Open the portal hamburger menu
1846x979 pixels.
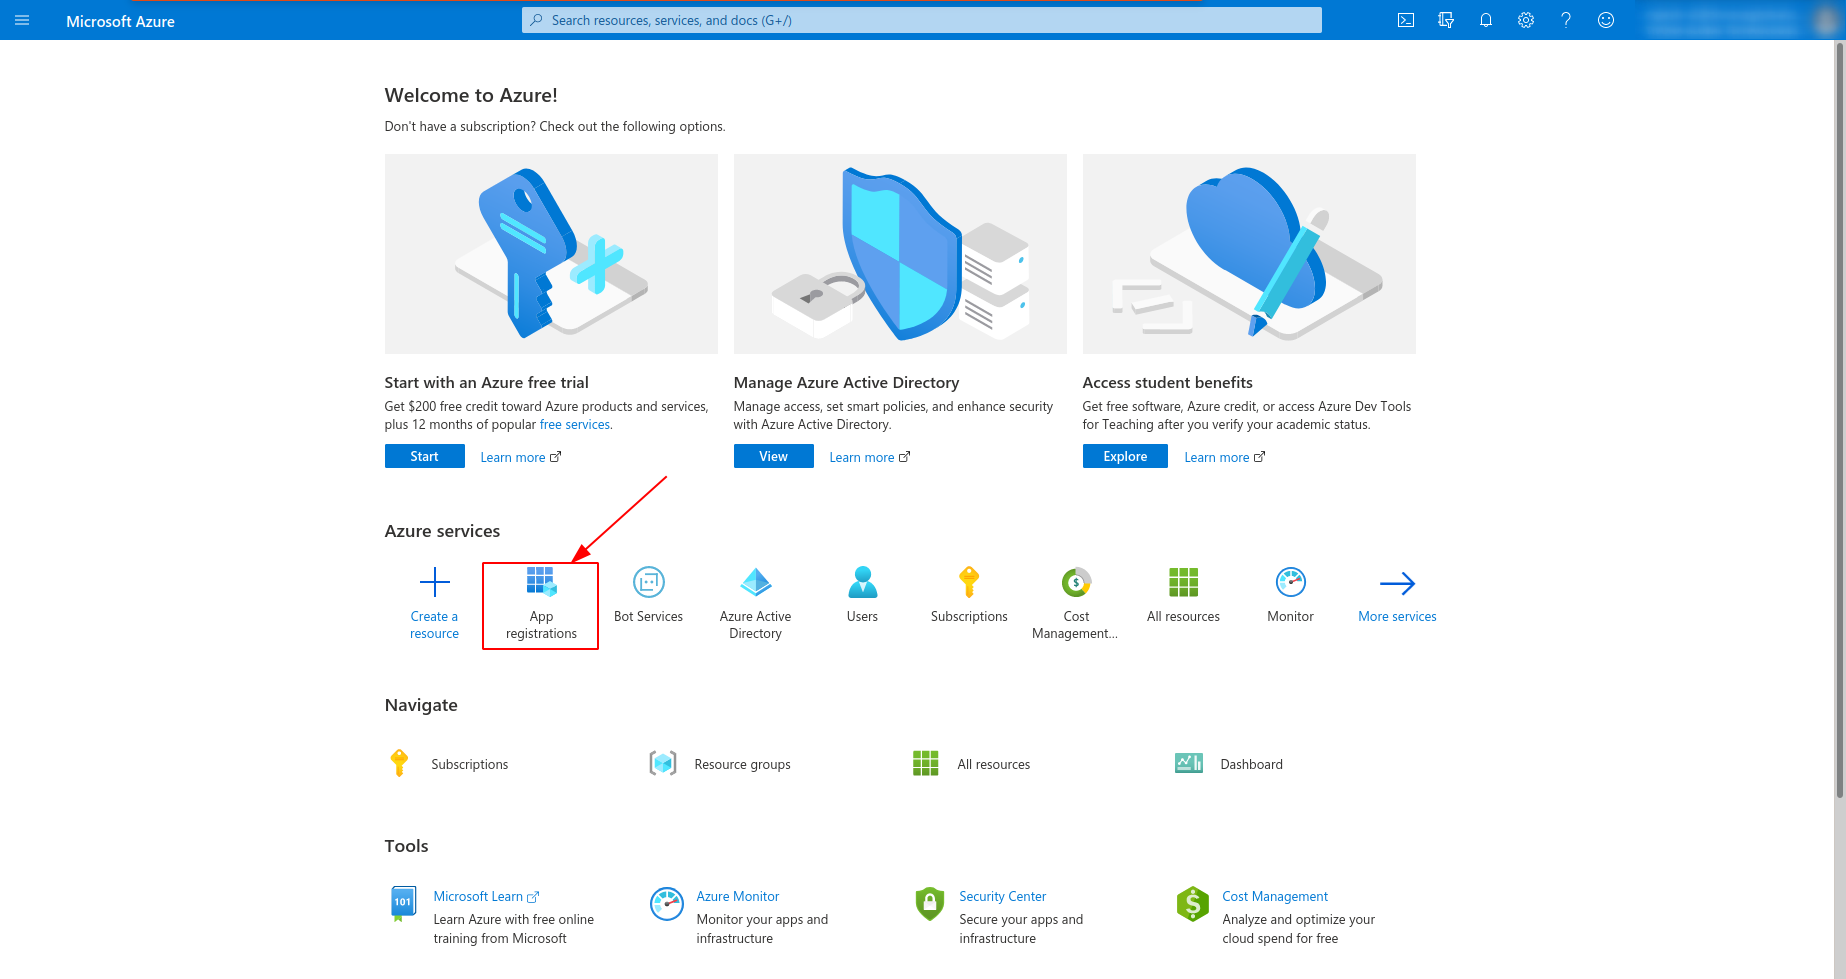pos(22,20)
